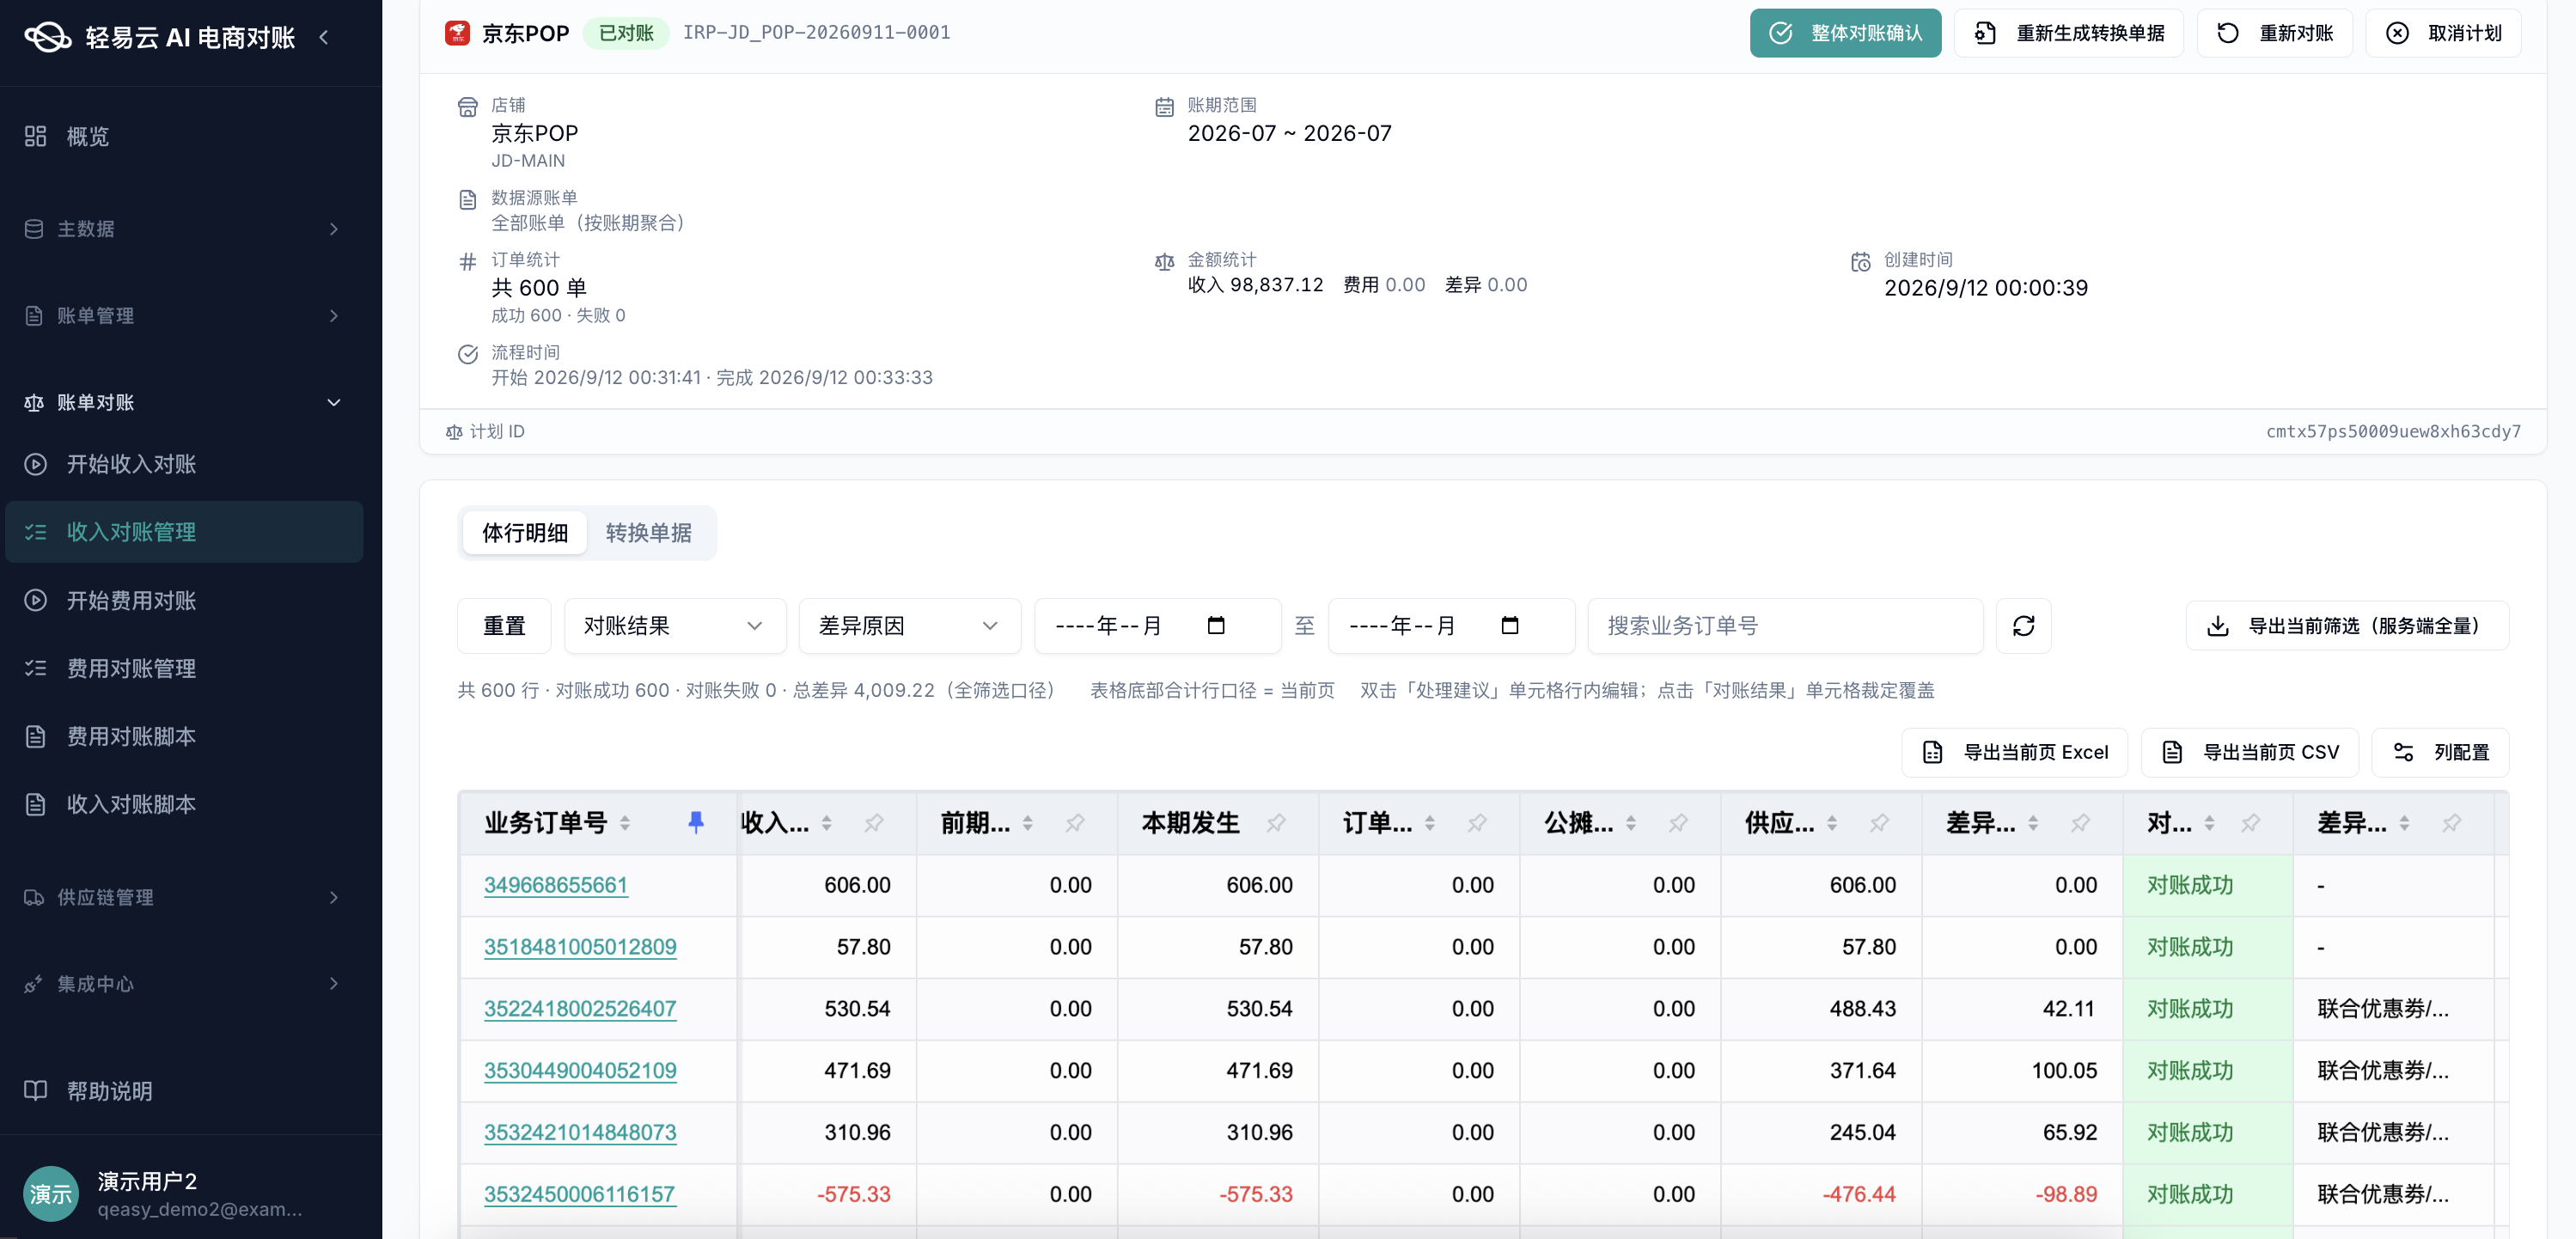Pin the 本期发生 column
Image resolution: width=2576 pixels, height=1239 pixels.
[x=1276, y=823]
